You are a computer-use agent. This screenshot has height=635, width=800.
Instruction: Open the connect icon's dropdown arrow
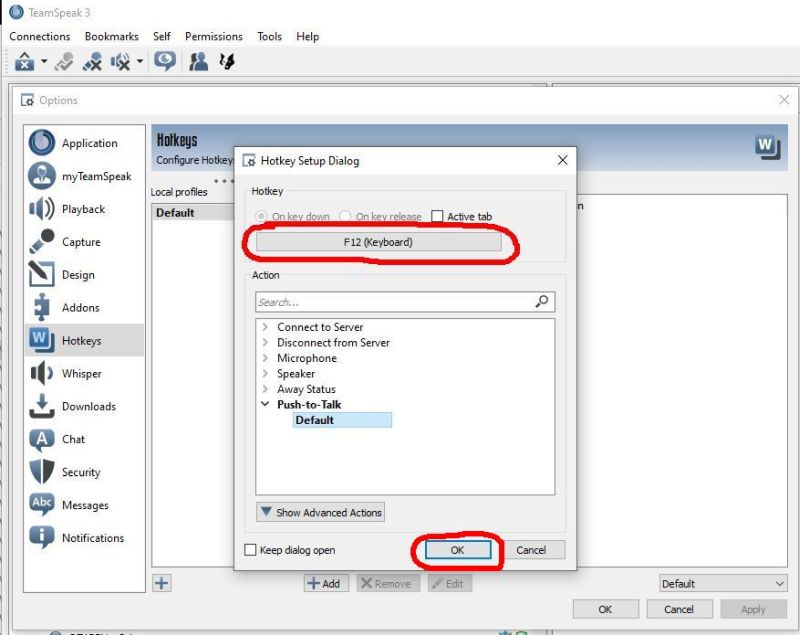click(44, 62)
